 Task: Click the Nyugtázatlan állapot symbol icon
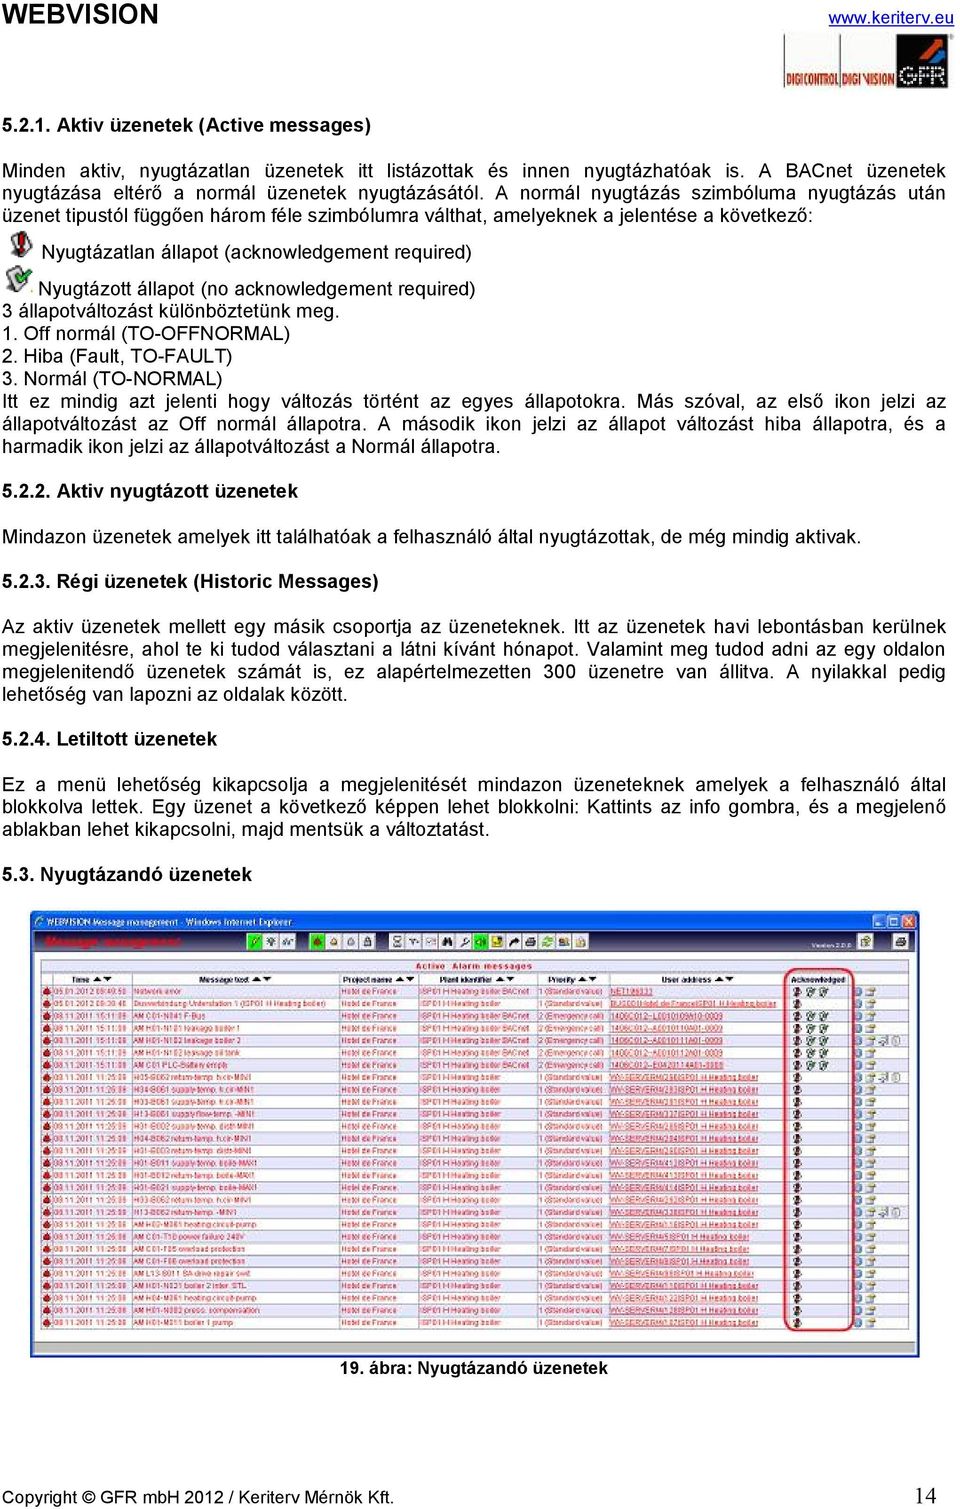click(x=20, y=244)
